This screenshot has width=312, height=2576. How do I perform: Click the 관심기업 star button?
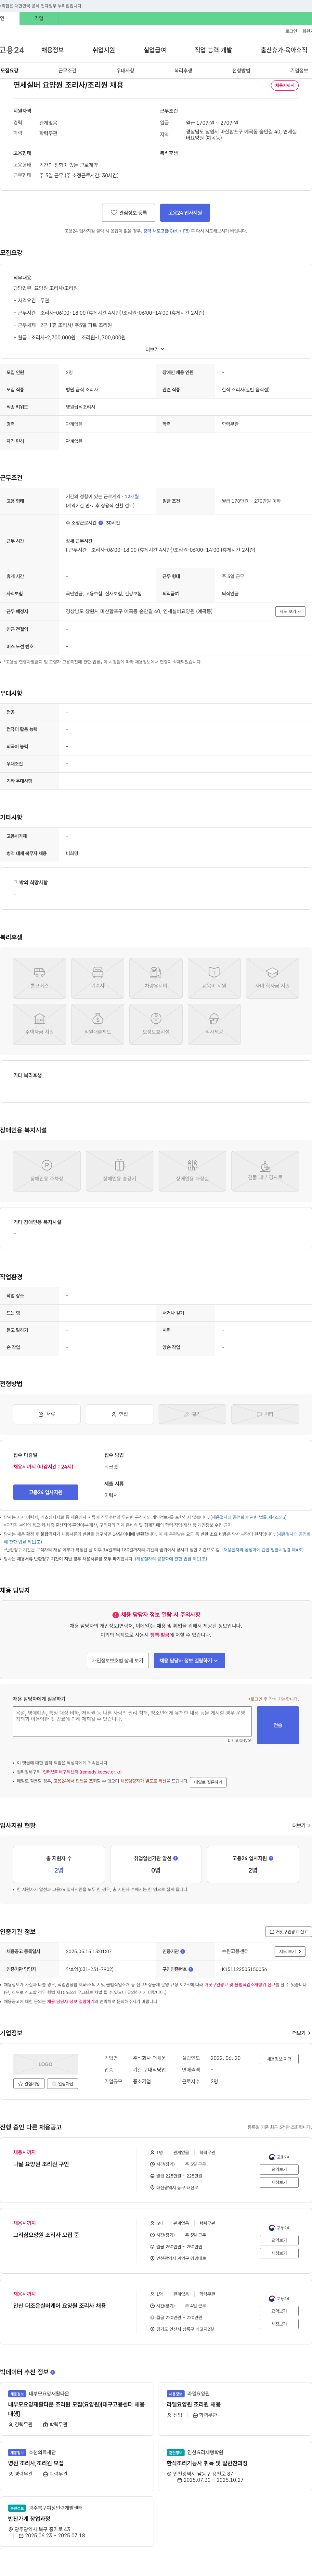click(29, 2083)
